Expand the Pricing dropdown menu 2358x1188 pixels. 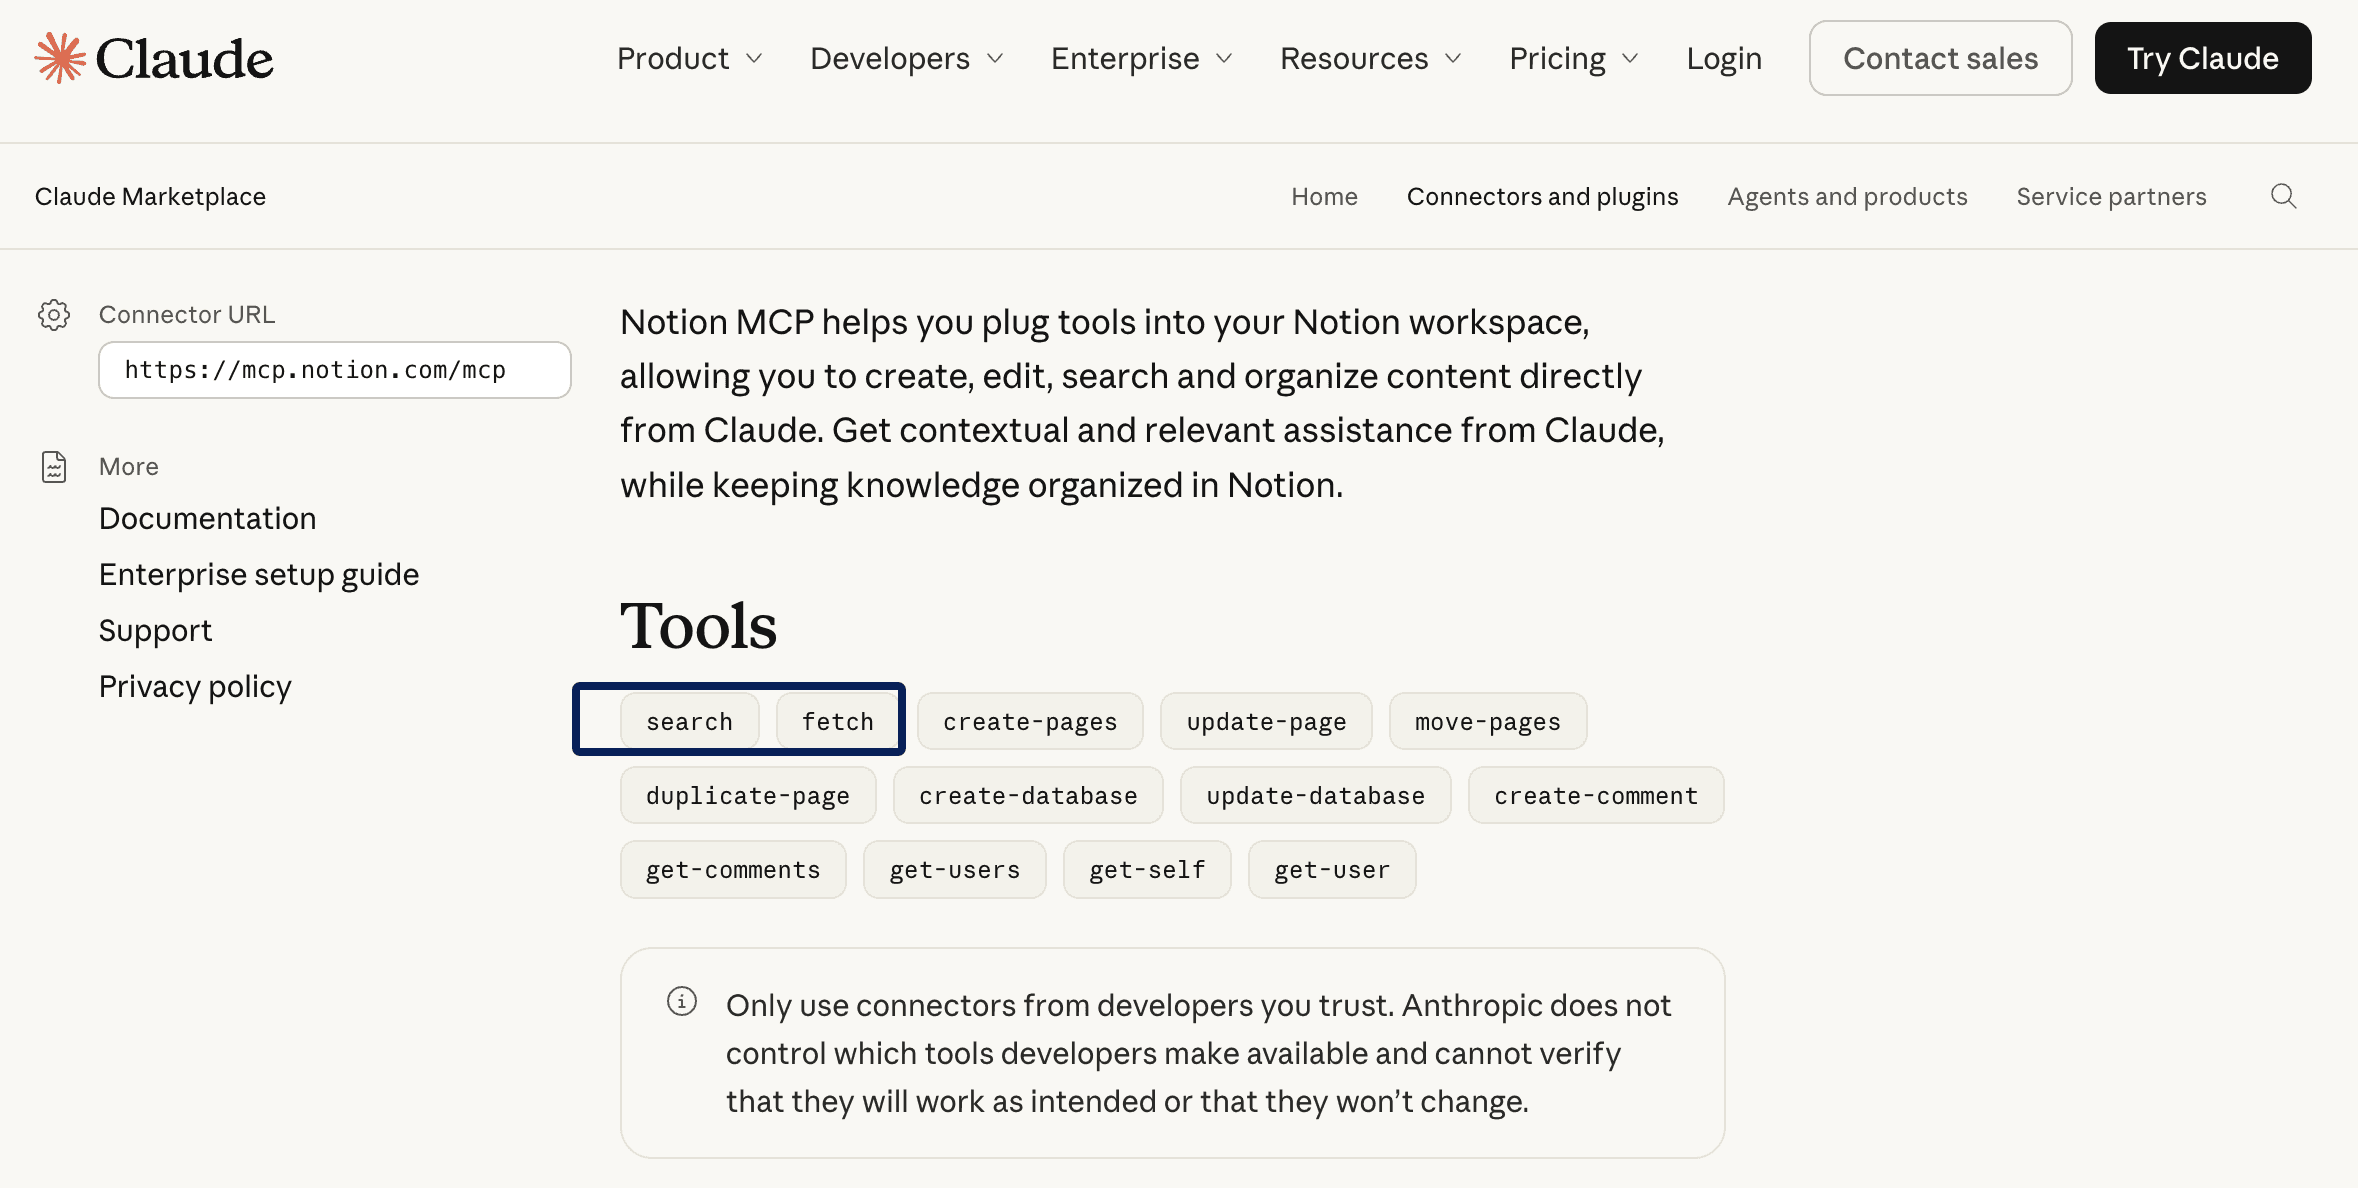click(1573, 58)
